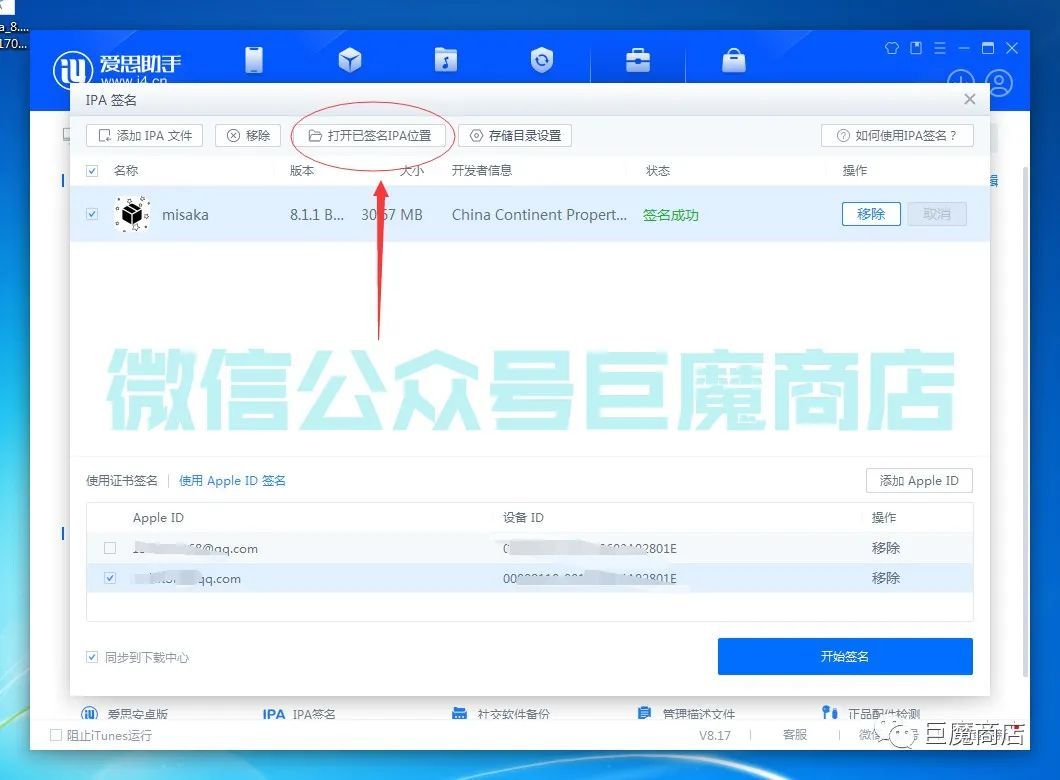Uncheck the second Apple ID checkbox

(110, 578)
